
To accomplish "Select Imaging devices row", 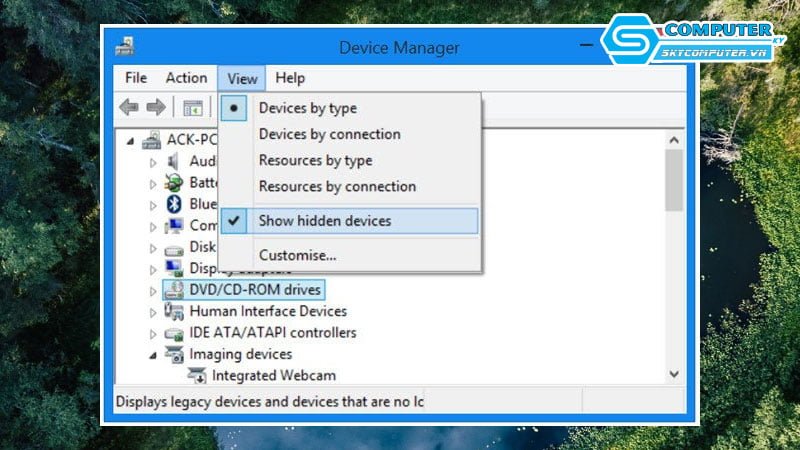I will 240,354.
